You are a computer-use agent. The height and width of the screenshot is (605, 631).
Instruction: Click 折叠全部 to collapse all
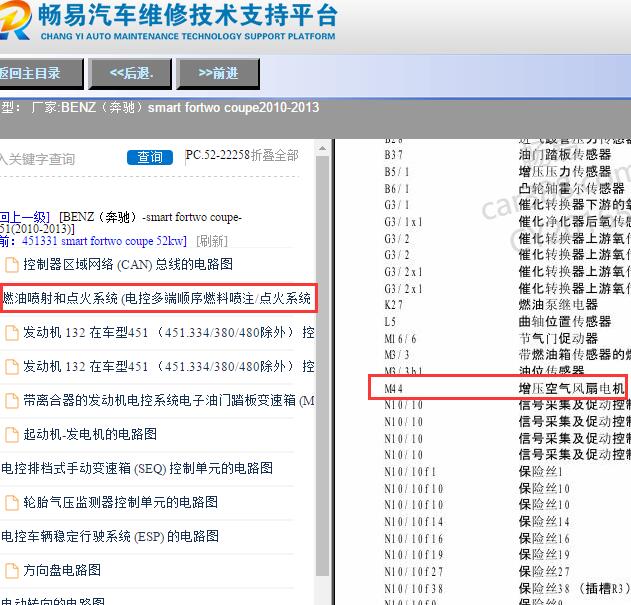(x=274, y=155)
